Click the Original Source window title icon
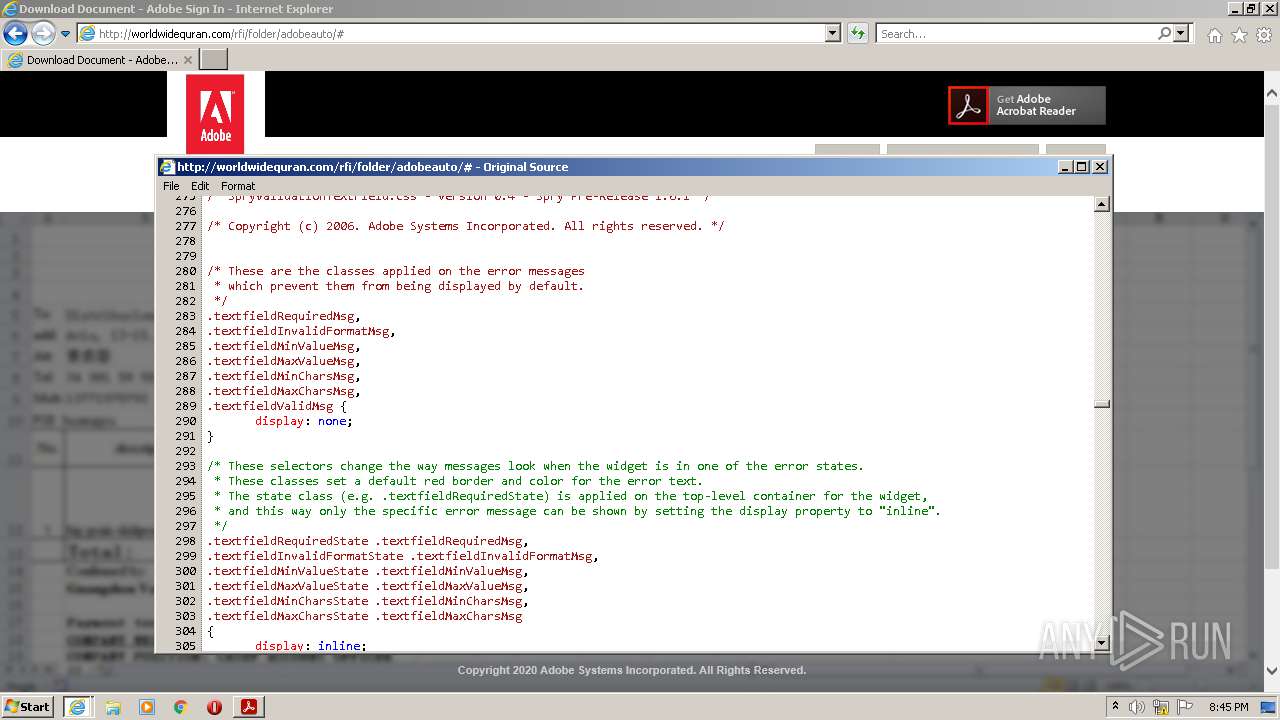1280x720 pixels. click(x=167, y=167)
